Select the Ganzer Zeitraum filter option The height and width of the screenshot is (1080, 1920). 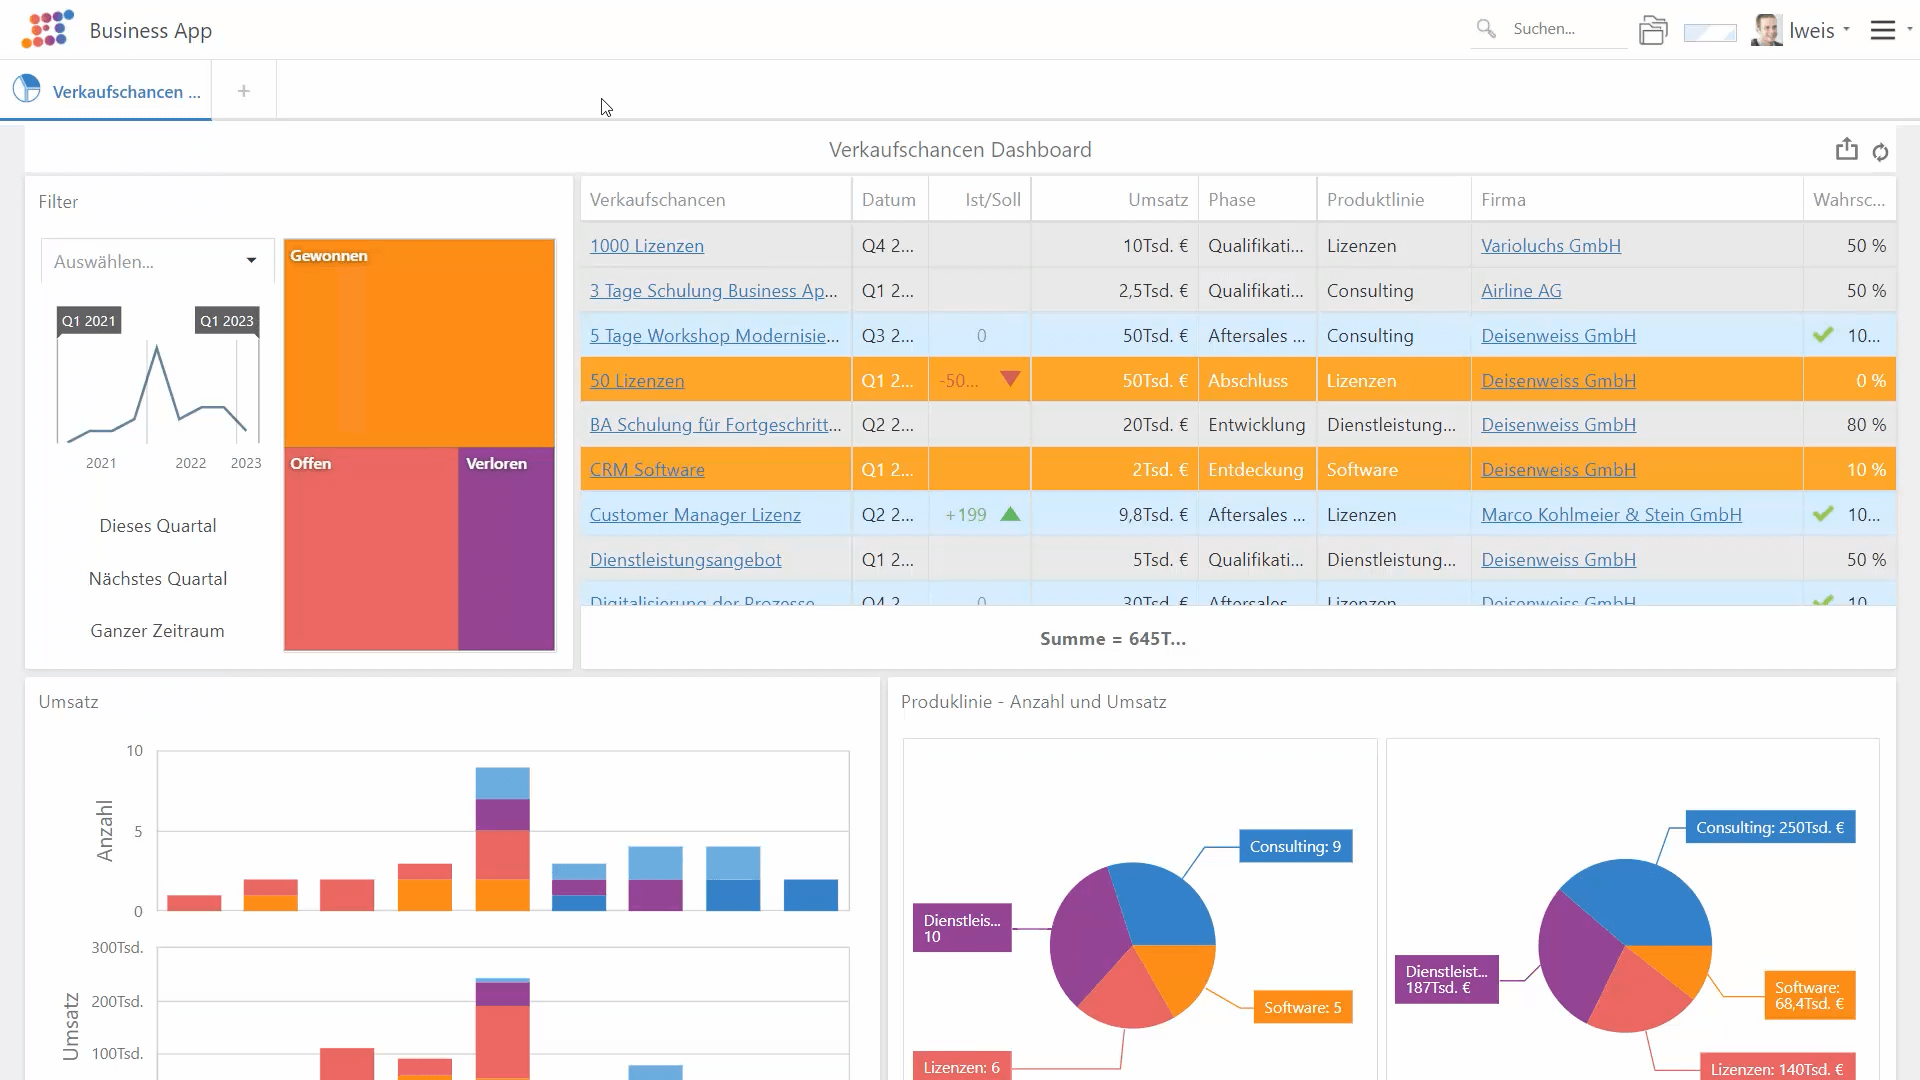click(x=157, y=631)
